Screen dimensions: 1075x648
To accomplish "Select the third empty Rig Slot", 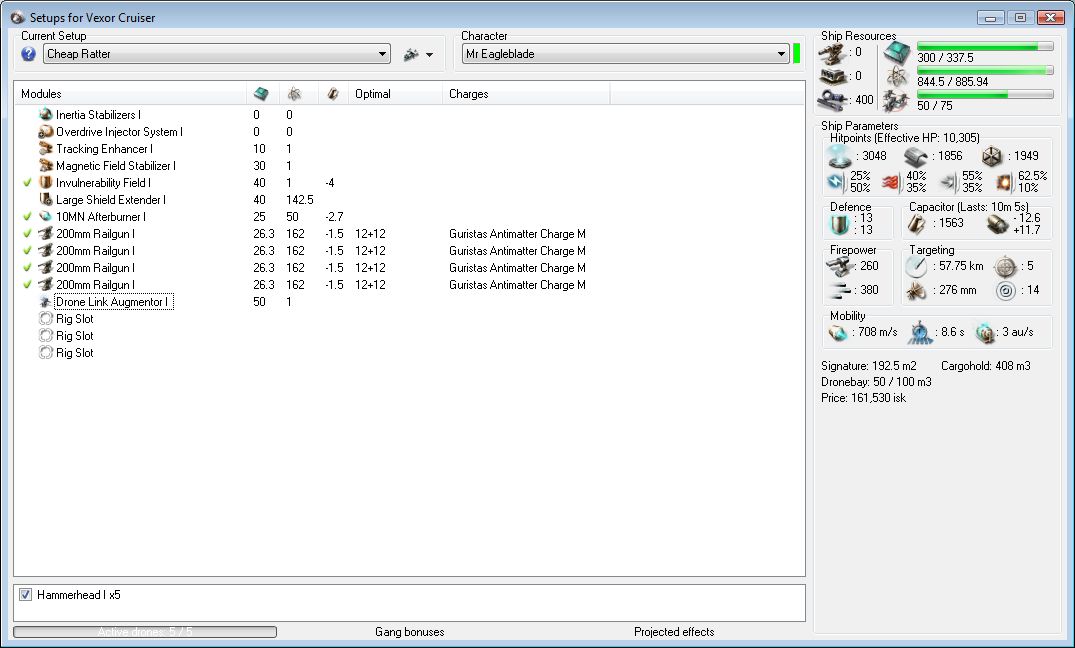I will pyautogui.click(x=75, y=353).
